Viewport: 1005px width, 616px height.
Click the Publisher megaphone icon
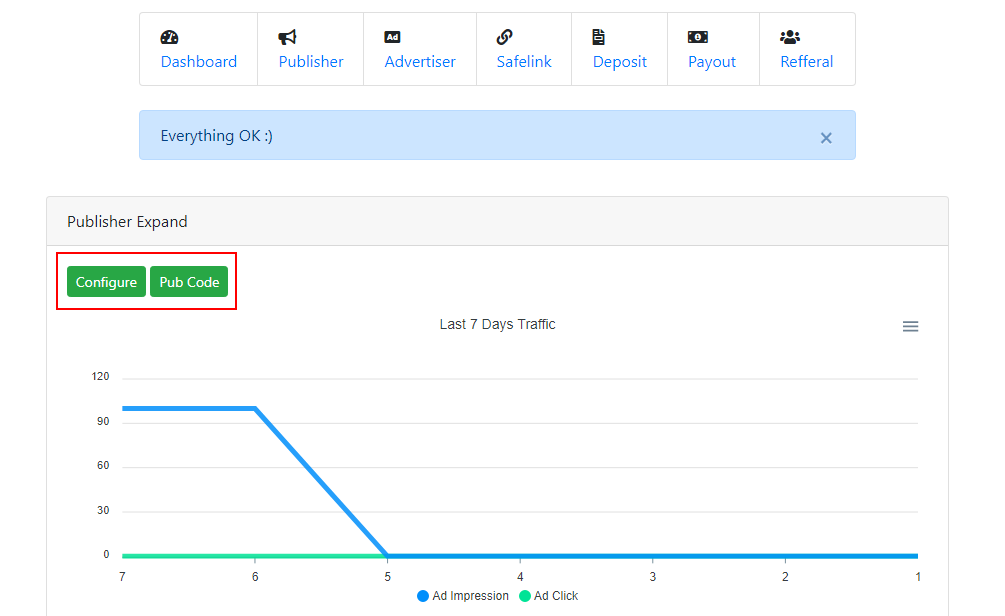point(287,37)
